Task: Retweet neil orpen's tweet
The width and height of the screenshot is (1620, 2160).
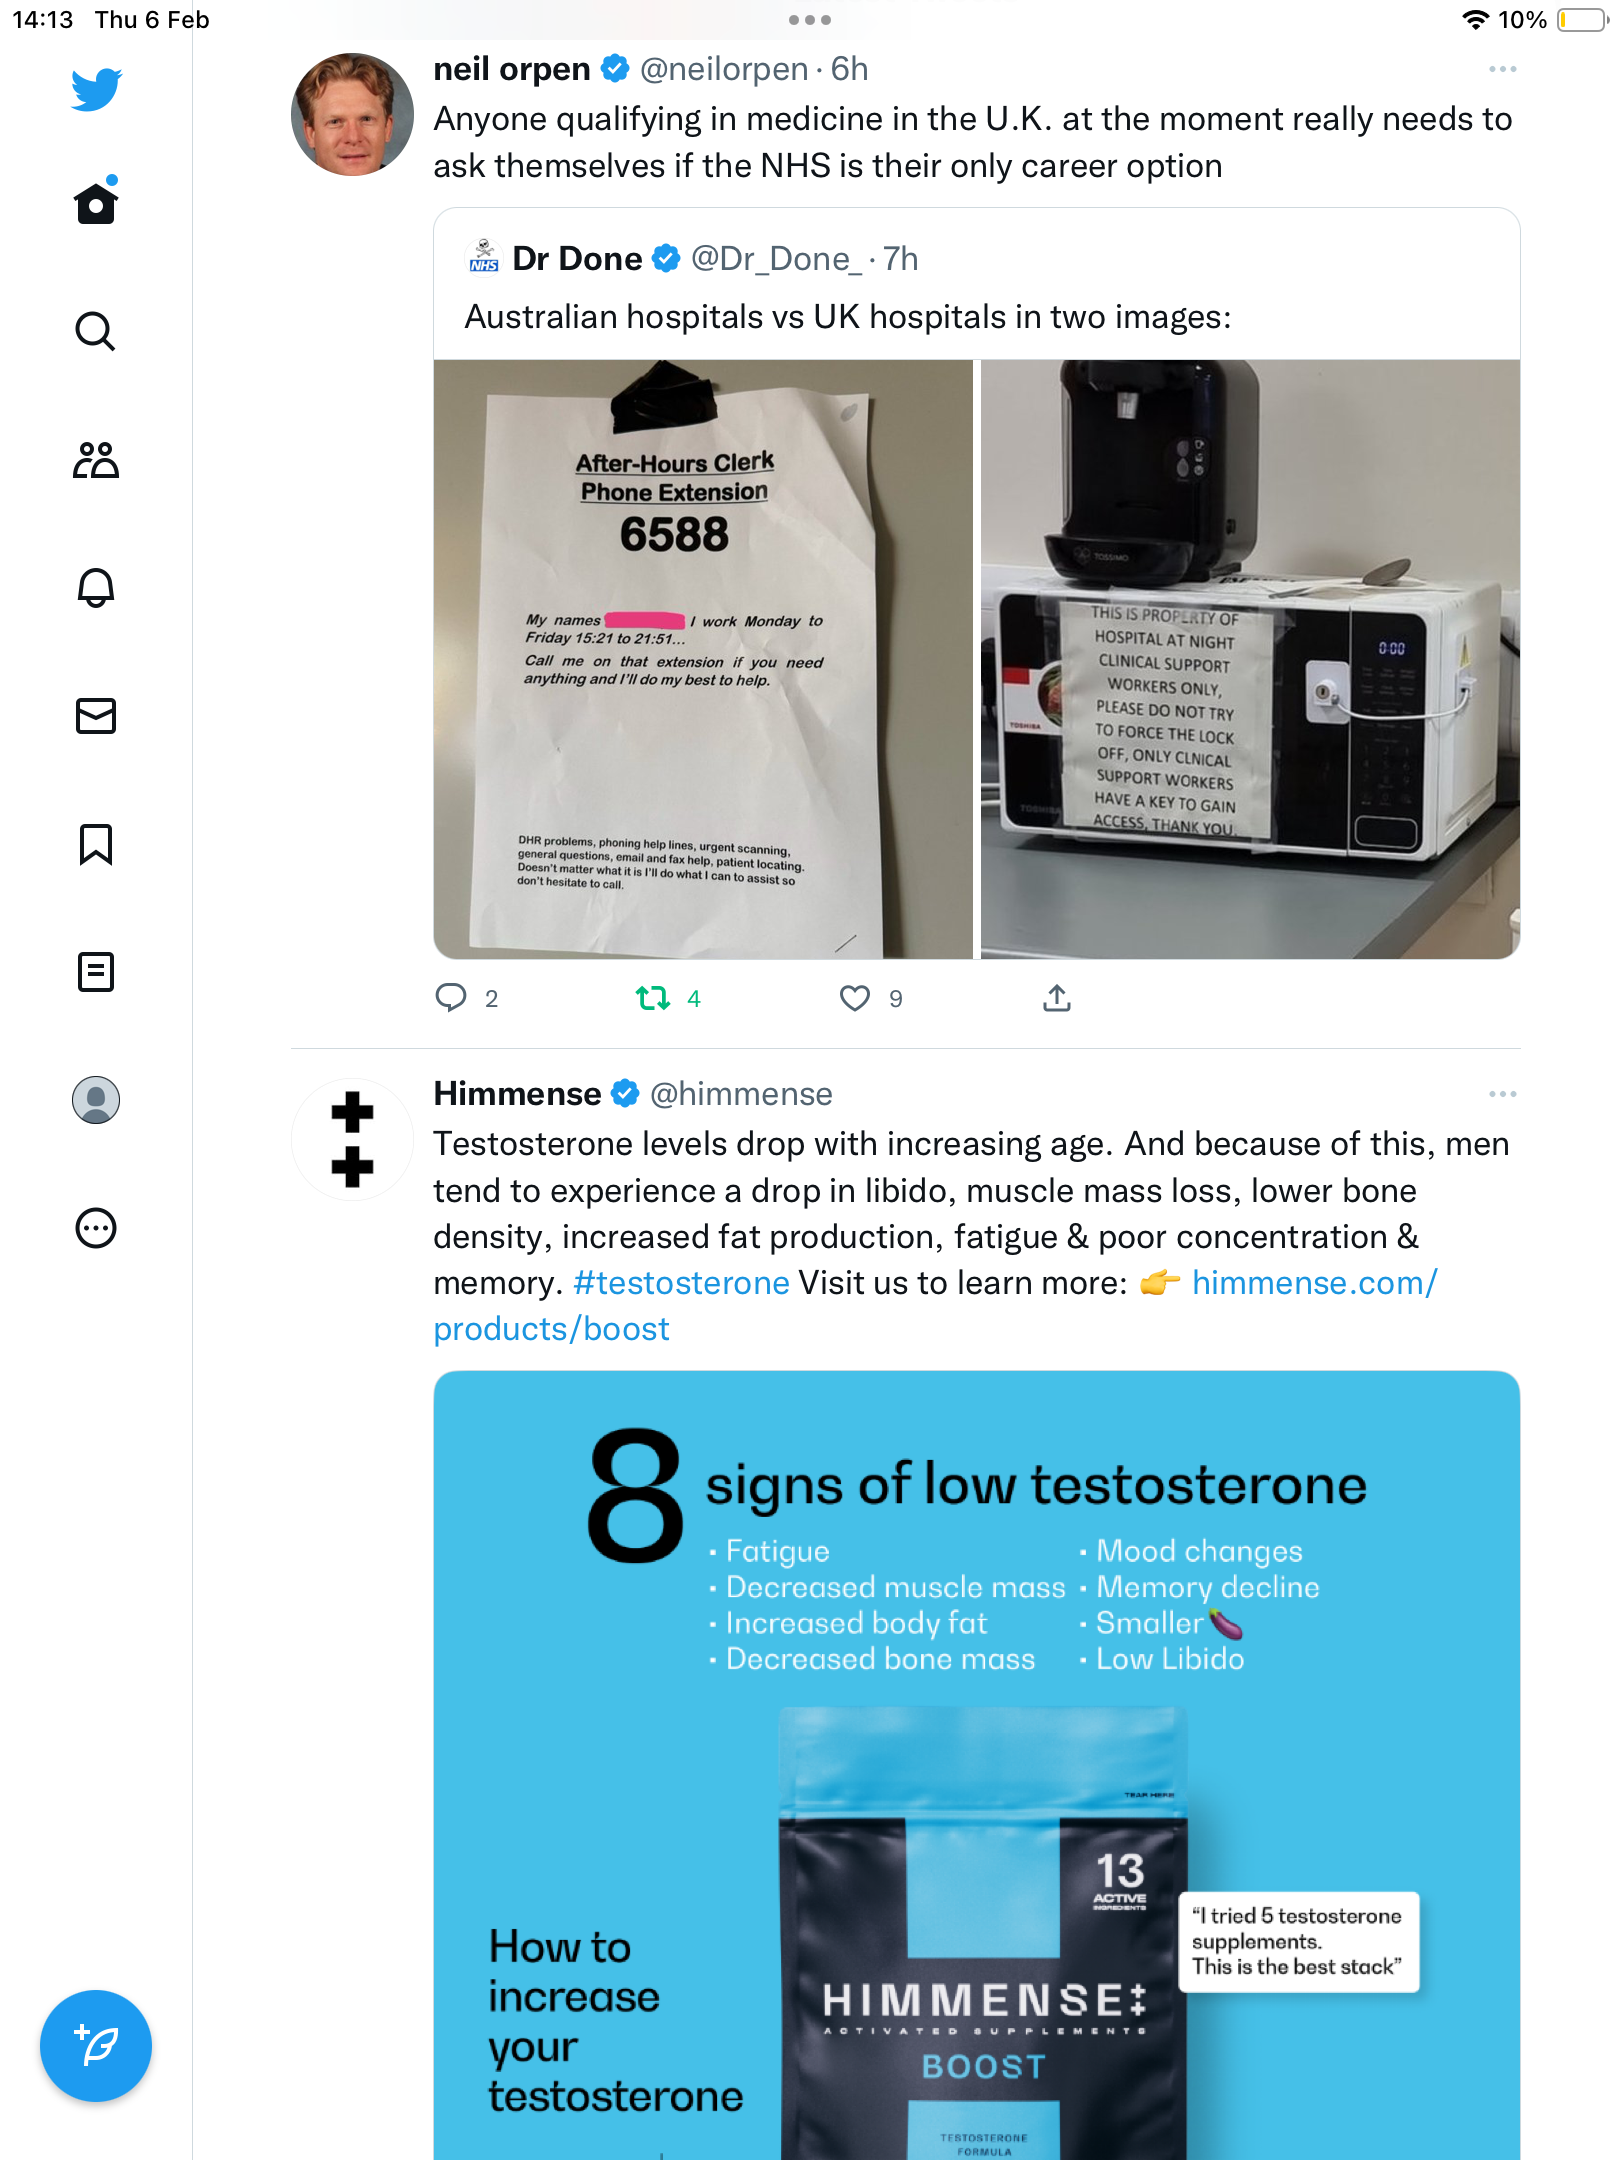Action: 653,998
